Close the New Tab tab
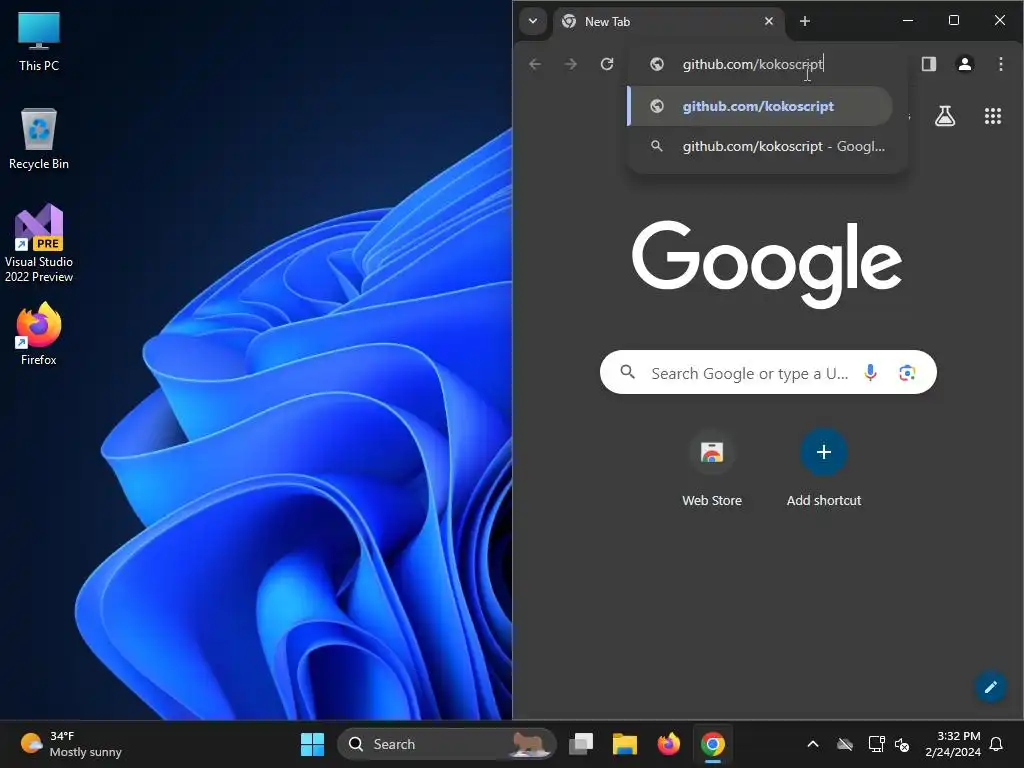 pyautogui.click(x=769, y=22)
